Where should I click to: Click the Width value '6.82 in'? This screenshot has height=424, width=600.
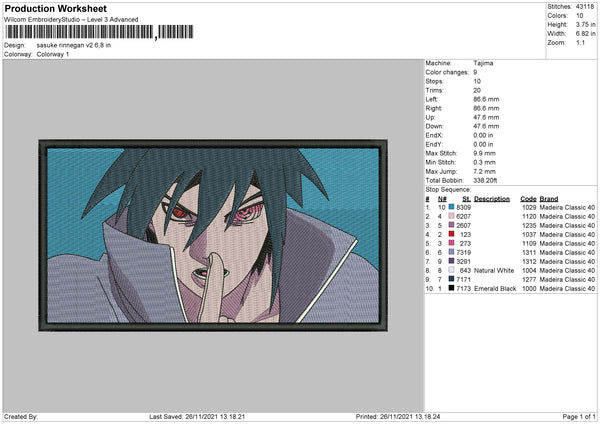click(585, 34)
